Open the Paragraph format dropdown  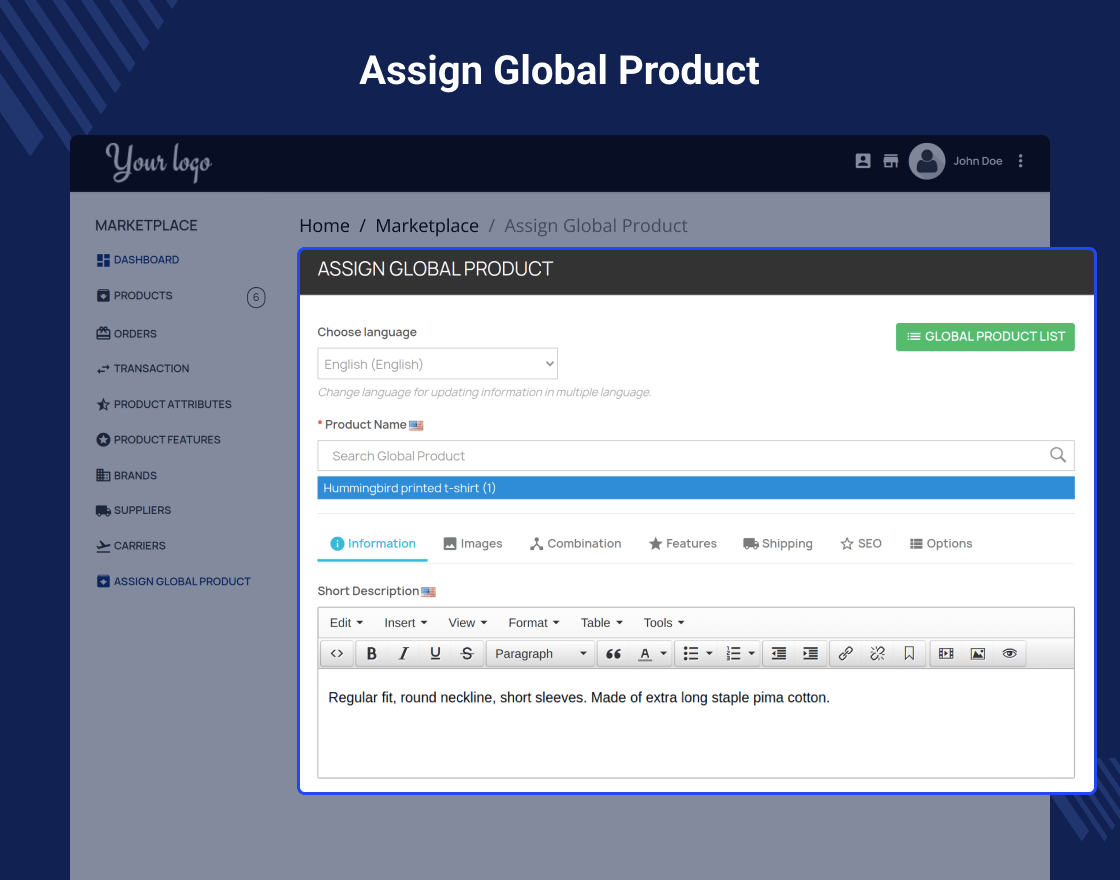540,654
